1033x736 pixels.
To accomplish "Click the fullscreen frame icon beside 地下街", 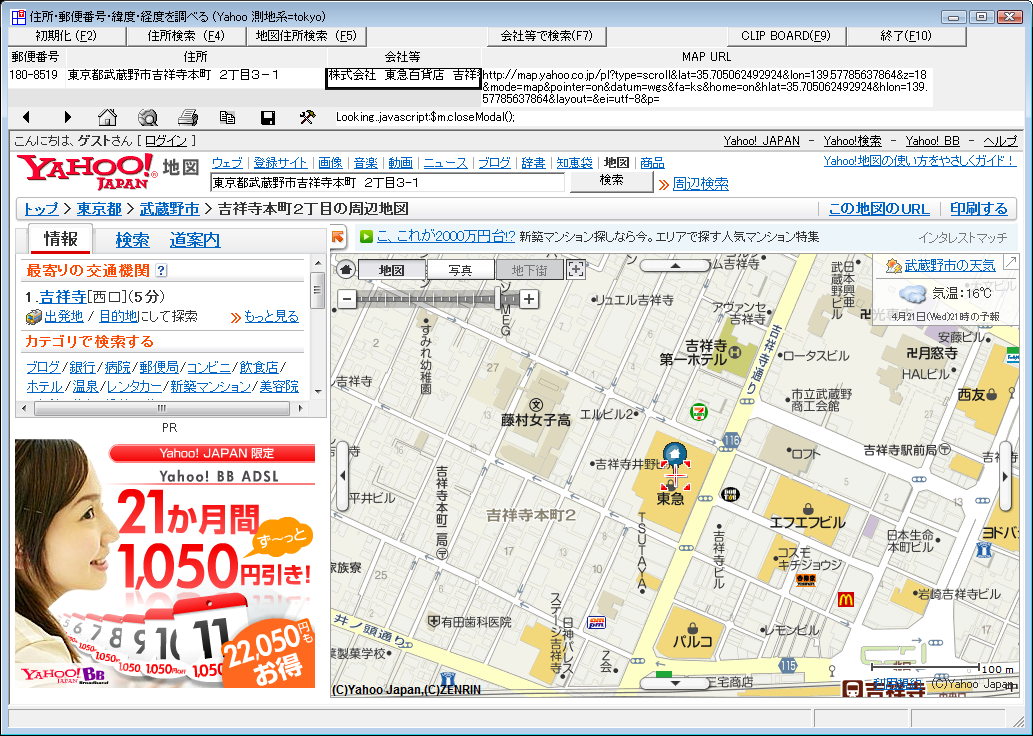I will 576,269.
